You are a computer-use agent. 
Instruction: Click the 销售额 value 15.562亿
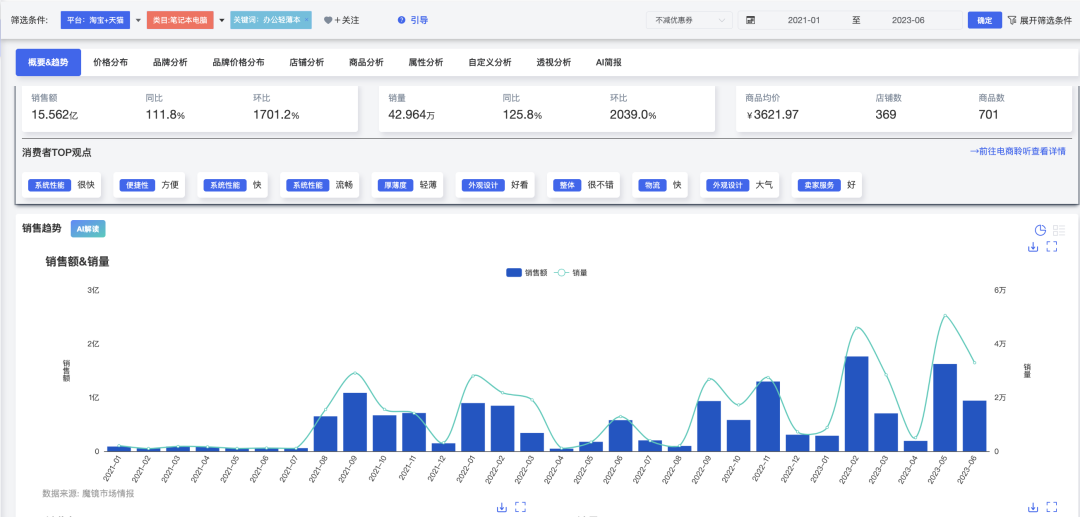54,115
